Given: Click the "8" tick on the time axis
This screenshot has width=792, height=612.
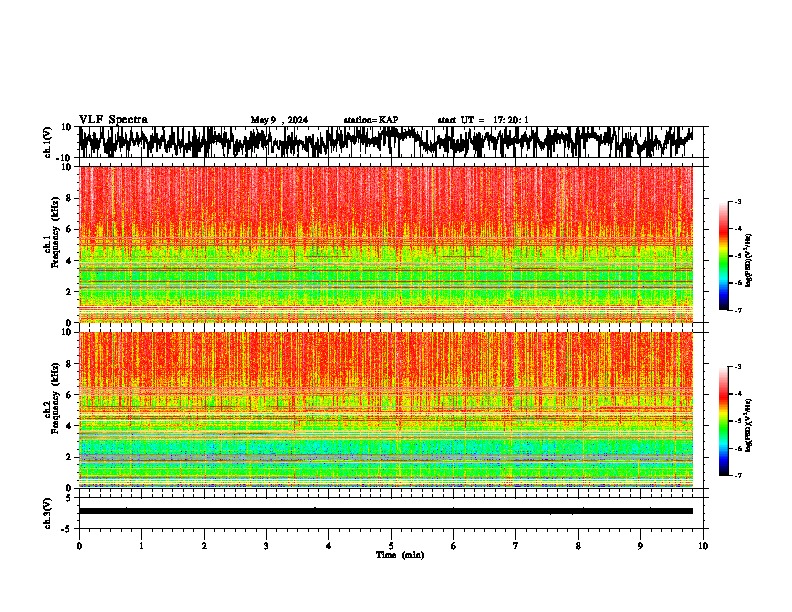Looking at the screenshot, I should pyautogui.click(x=578, y=546).
